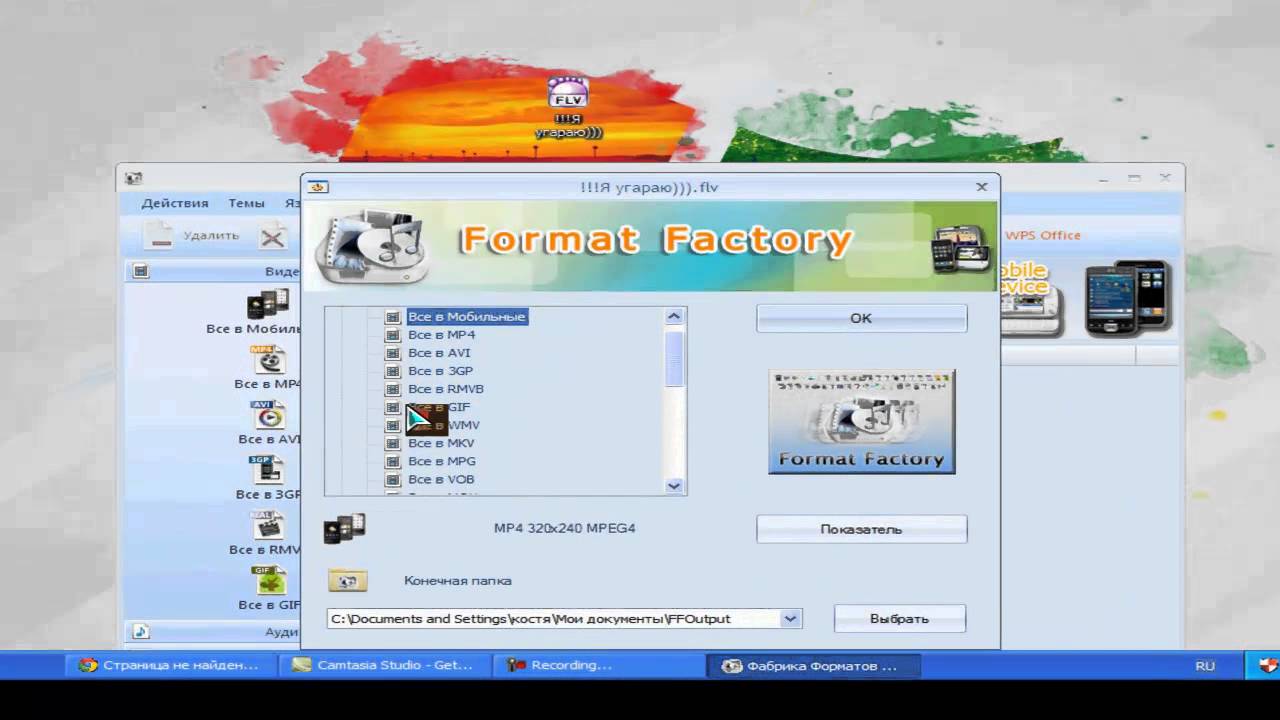Click the MP4 320x240 MPEG4 profile text

click(564, 528)
